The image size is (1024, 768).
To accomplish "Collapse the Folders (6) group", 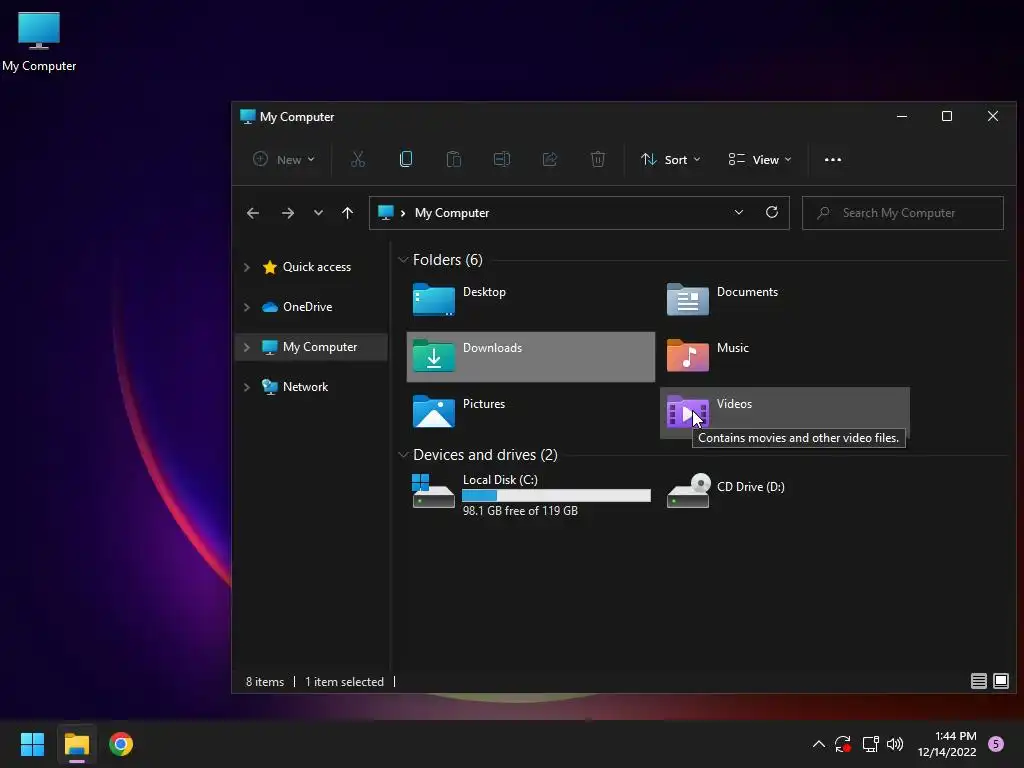I will click(403, 260).
